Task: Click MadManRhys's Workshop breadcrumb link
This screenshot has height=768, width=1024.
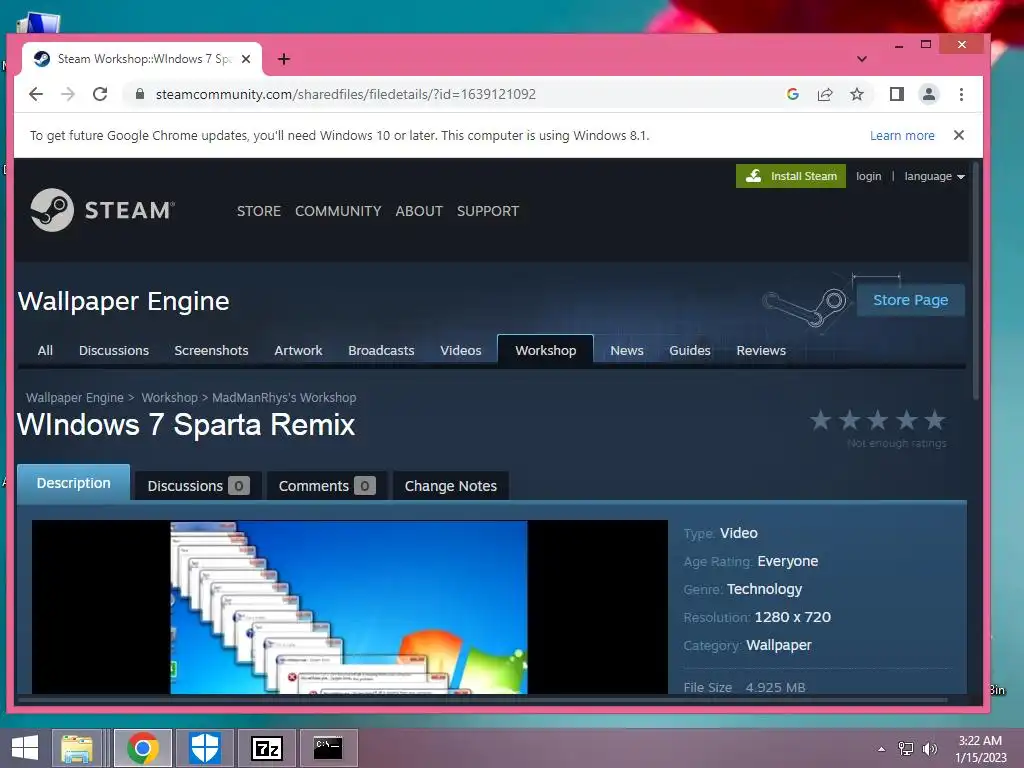Action: (x=284, y=397)
